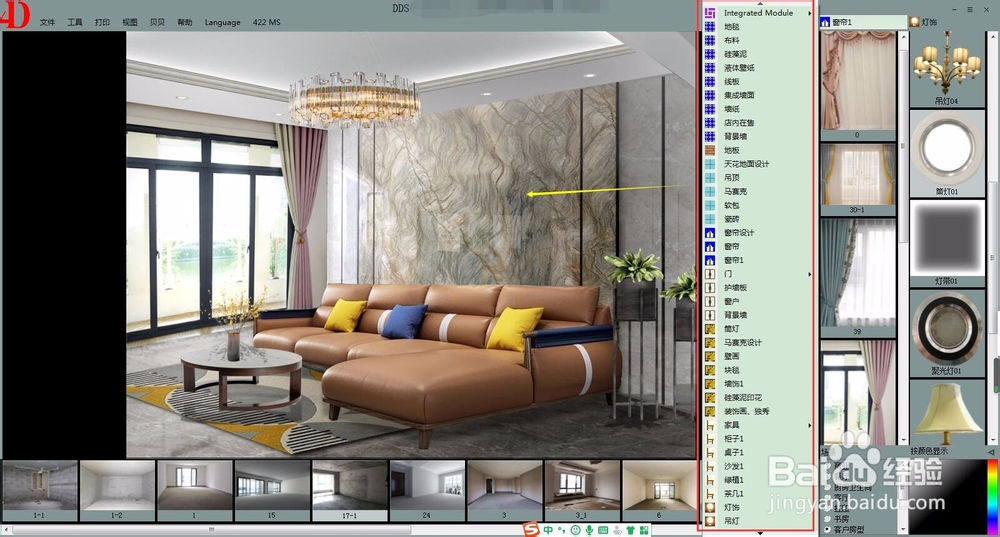This screenshot has width=1000, height=537.
Task: Click the 天花地面设计 tile icon
Action: pyautogui.click(x=710, y=164)
